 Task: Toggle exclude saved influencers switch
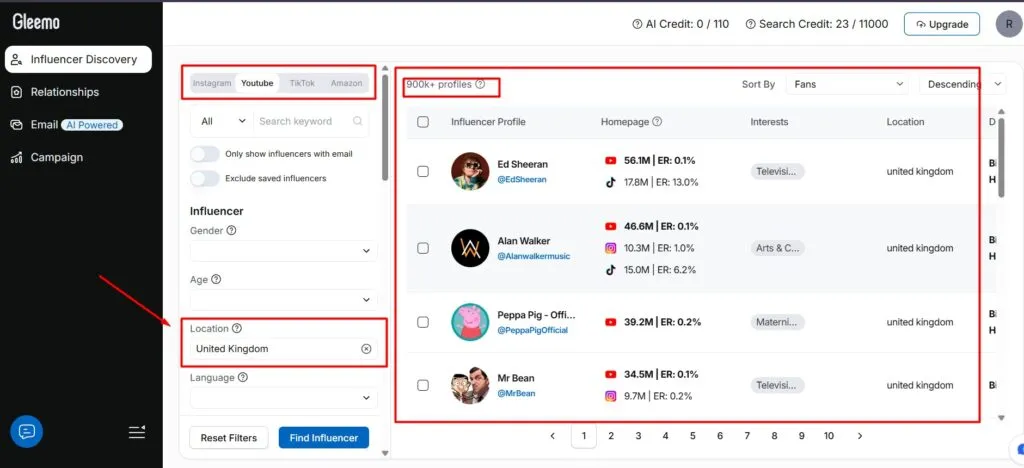[205, 178]
